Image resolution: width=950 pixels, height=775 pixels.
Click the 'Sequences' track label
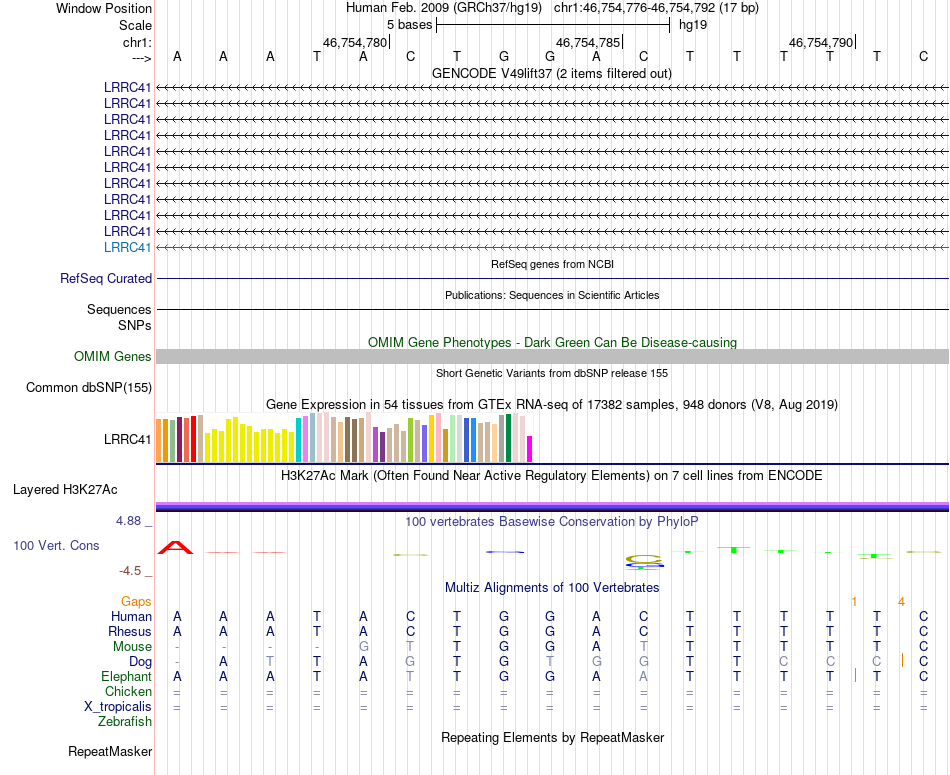(x=119, y=309)
